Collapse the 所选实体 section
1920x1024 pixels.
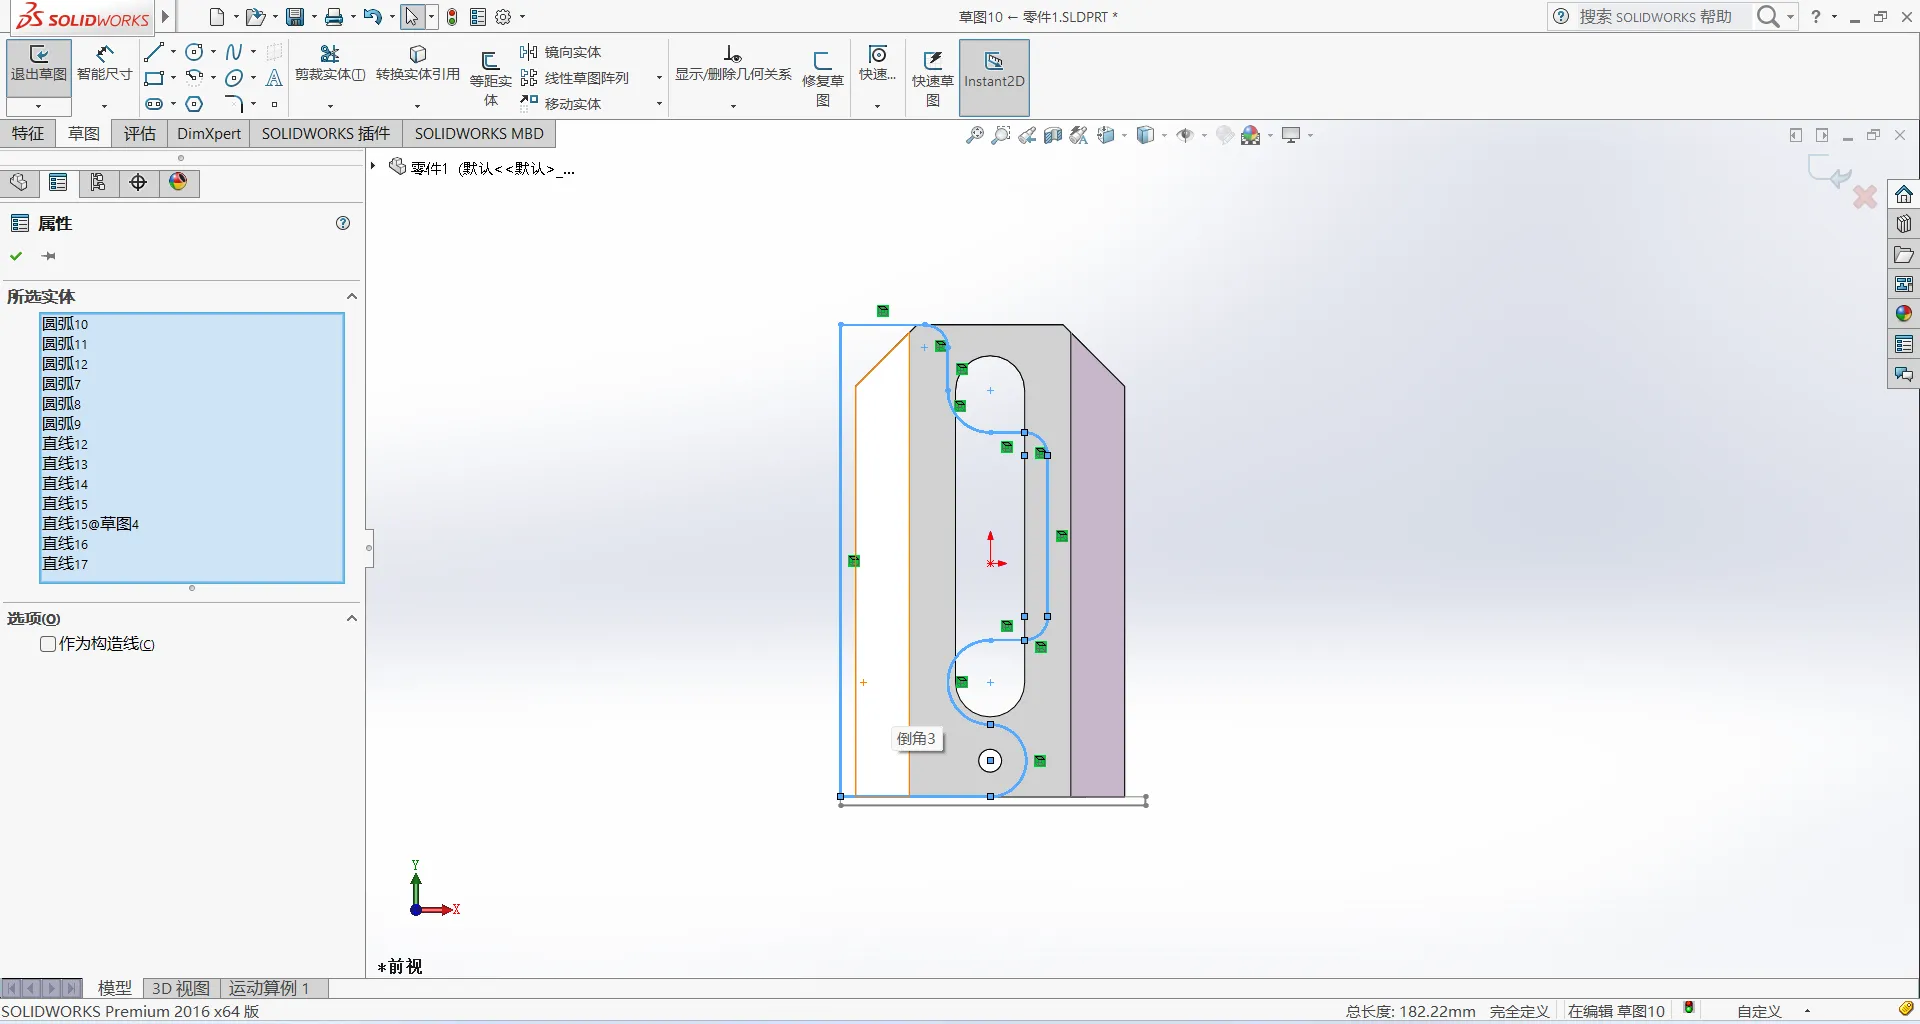coord(352,296)
